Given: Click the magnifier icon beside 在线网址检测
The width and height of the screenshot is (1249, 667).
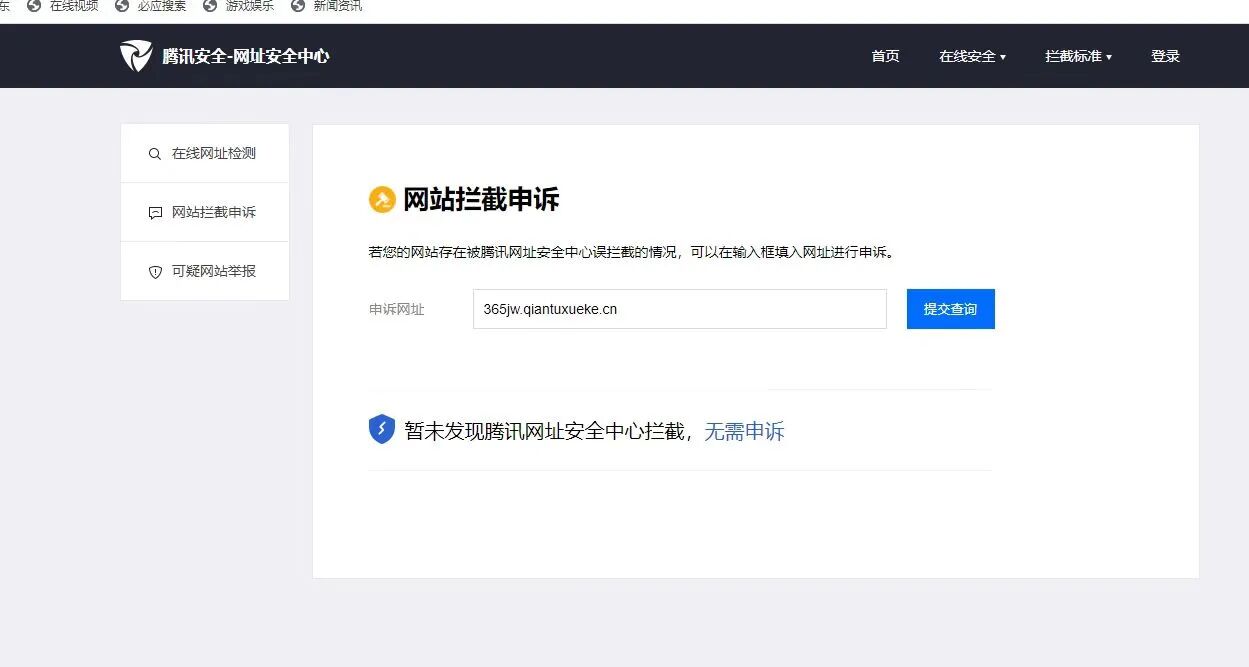Looking at the screenshot, I should pos(155,154).
